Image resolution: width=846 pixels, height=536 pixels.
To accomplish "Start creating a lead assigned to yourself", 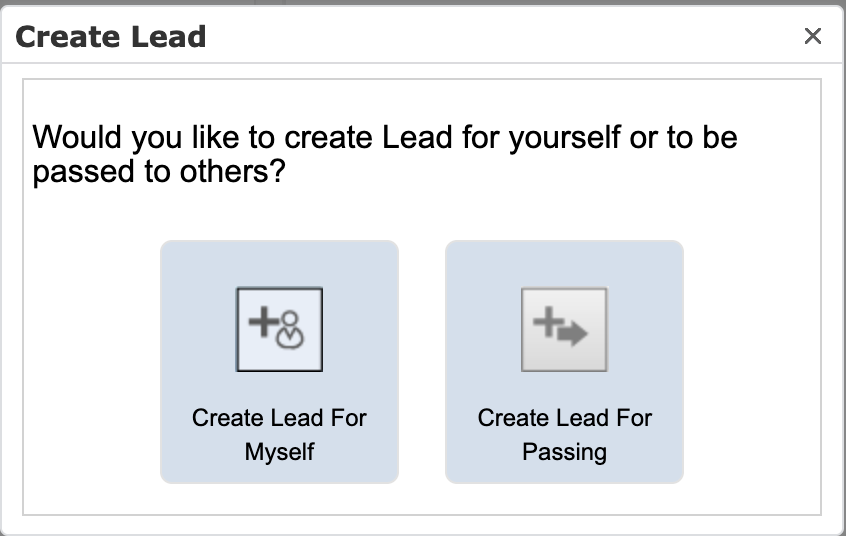I will pos(279,362).
